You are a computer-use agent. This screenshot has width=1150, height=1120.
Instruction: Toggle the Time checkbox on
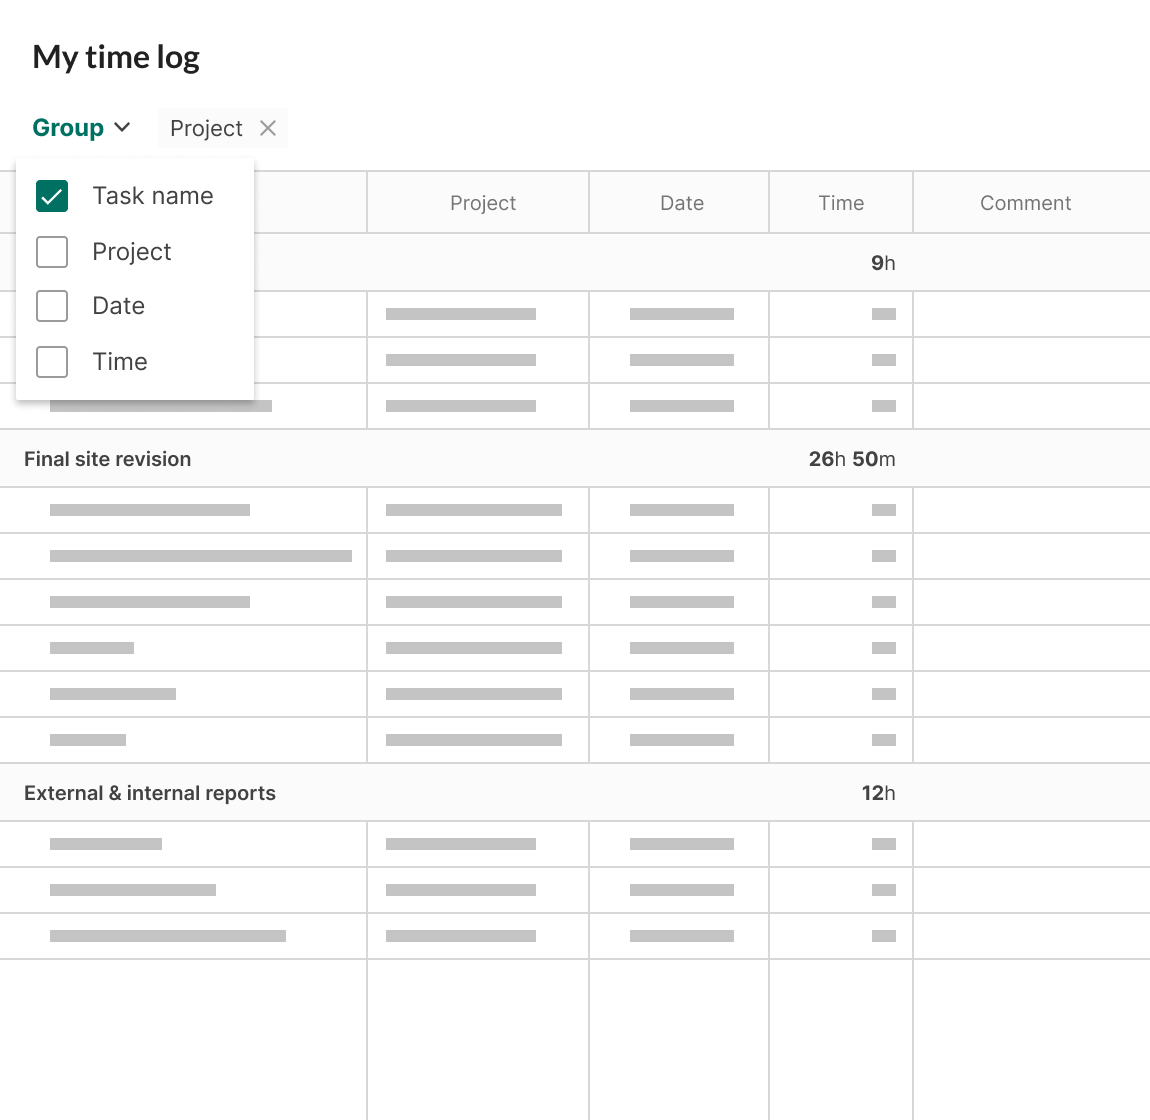[51, 362]
